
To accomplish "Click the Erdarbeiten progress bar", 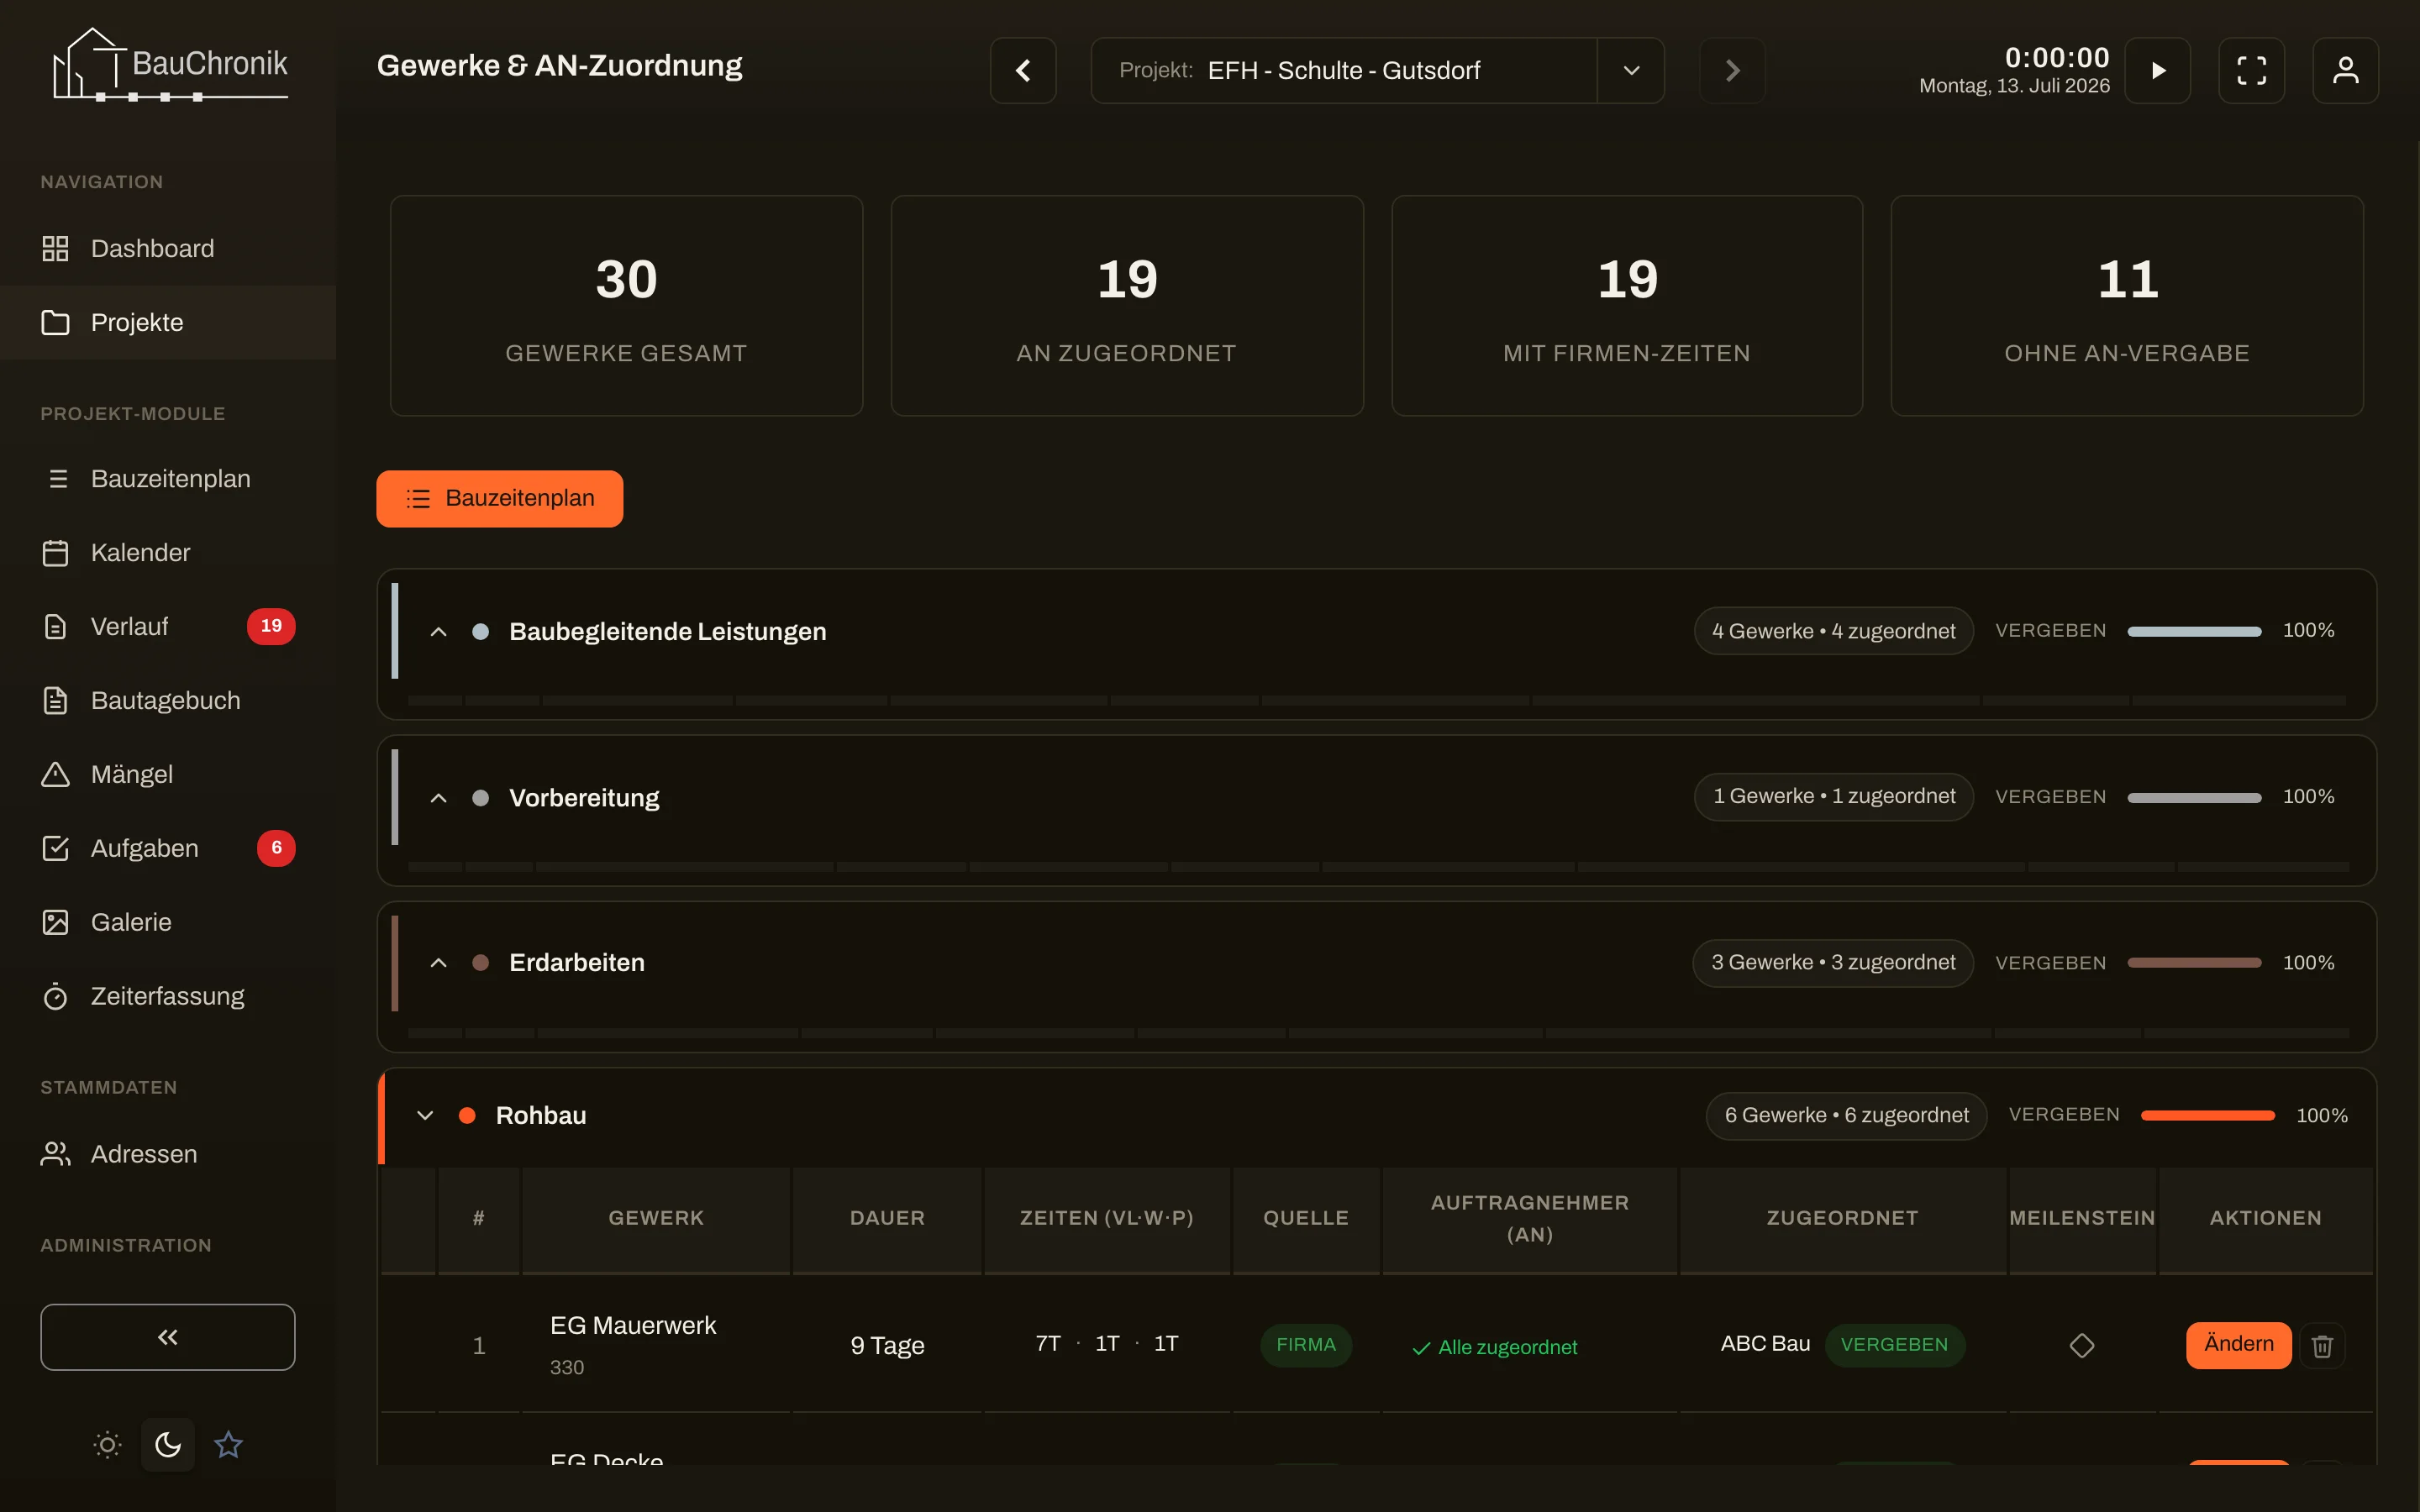I will click(x=2194, y=962).
